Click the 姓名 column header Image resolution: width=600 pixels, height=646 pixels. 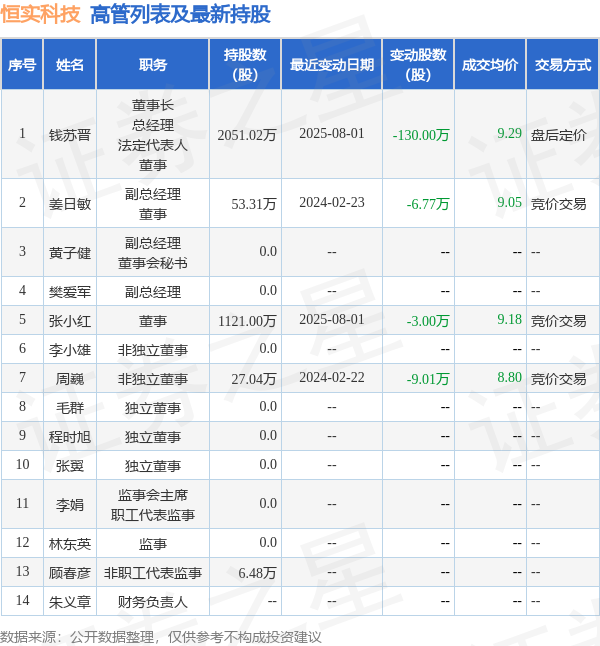[x=70, y=65]
